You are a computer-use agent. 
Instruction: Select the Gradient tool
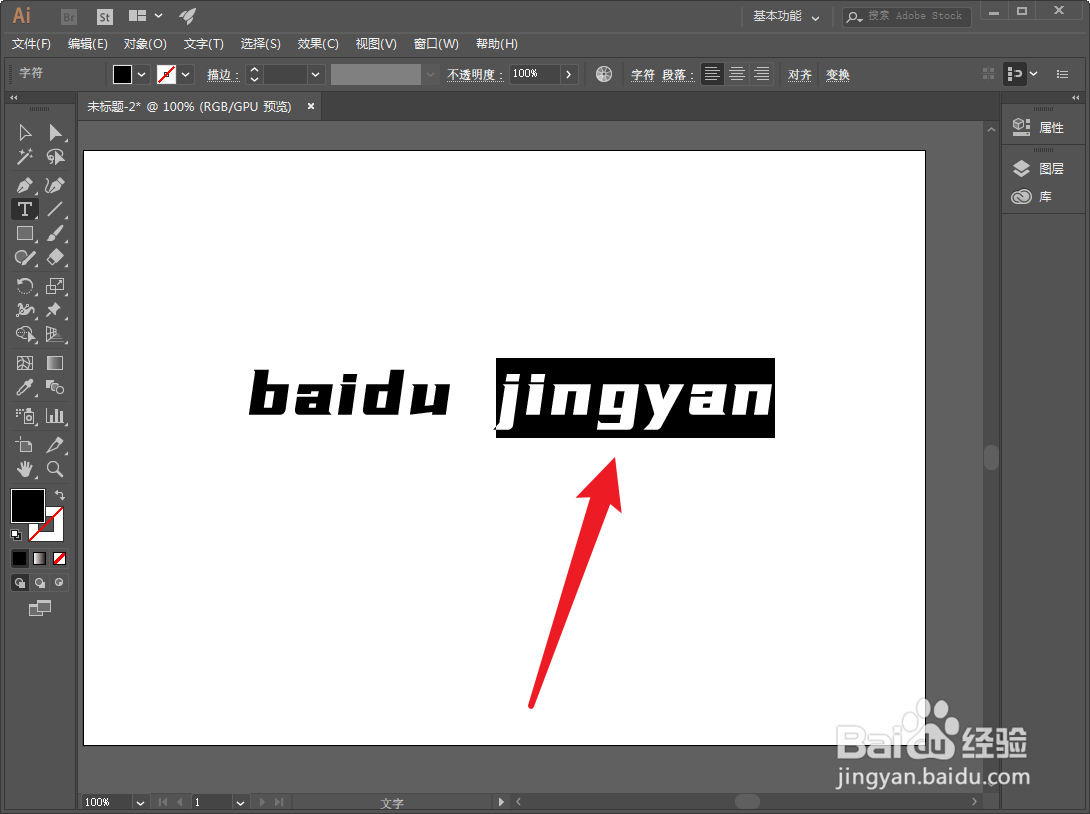pyautogui.click(x=55, y=363)
